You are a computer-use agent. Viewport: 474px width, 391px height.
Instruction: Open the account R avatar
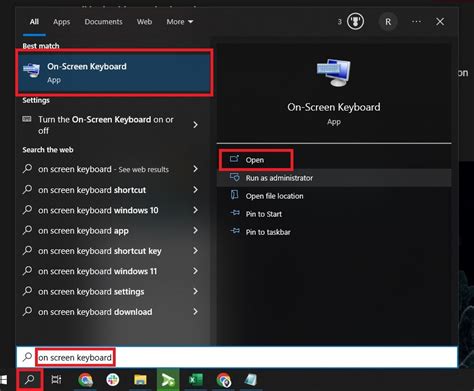pyautogui.click(x=388, y=22)
